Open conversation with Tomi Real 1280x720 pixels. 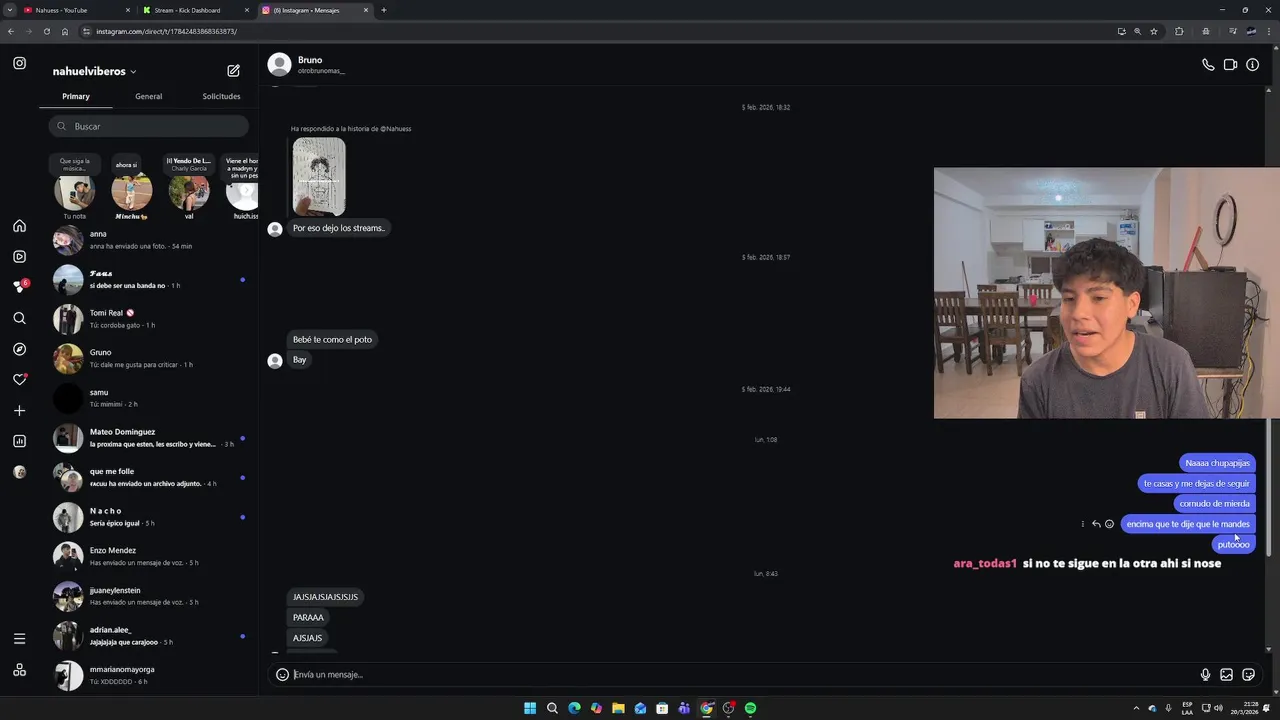tap(149, 319)
